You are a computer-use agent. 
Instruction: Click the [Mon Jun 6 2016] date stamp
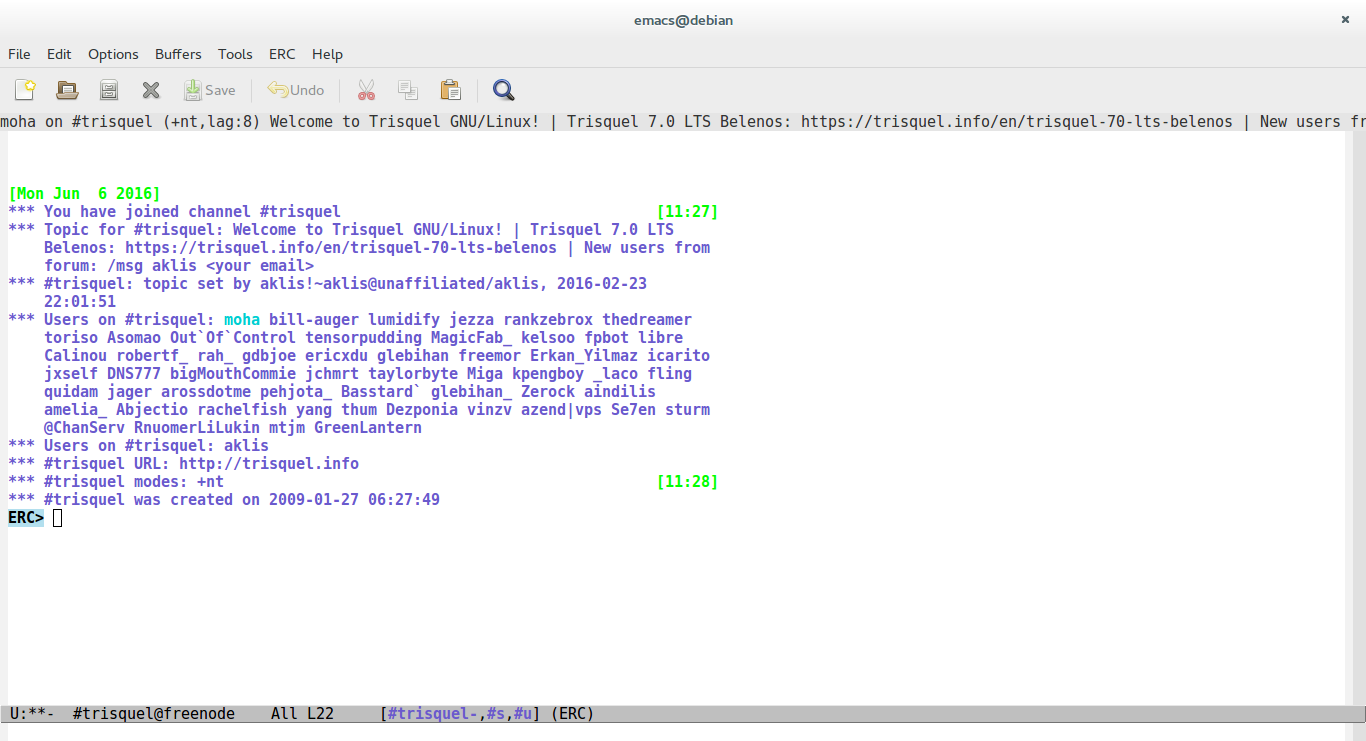84,194
